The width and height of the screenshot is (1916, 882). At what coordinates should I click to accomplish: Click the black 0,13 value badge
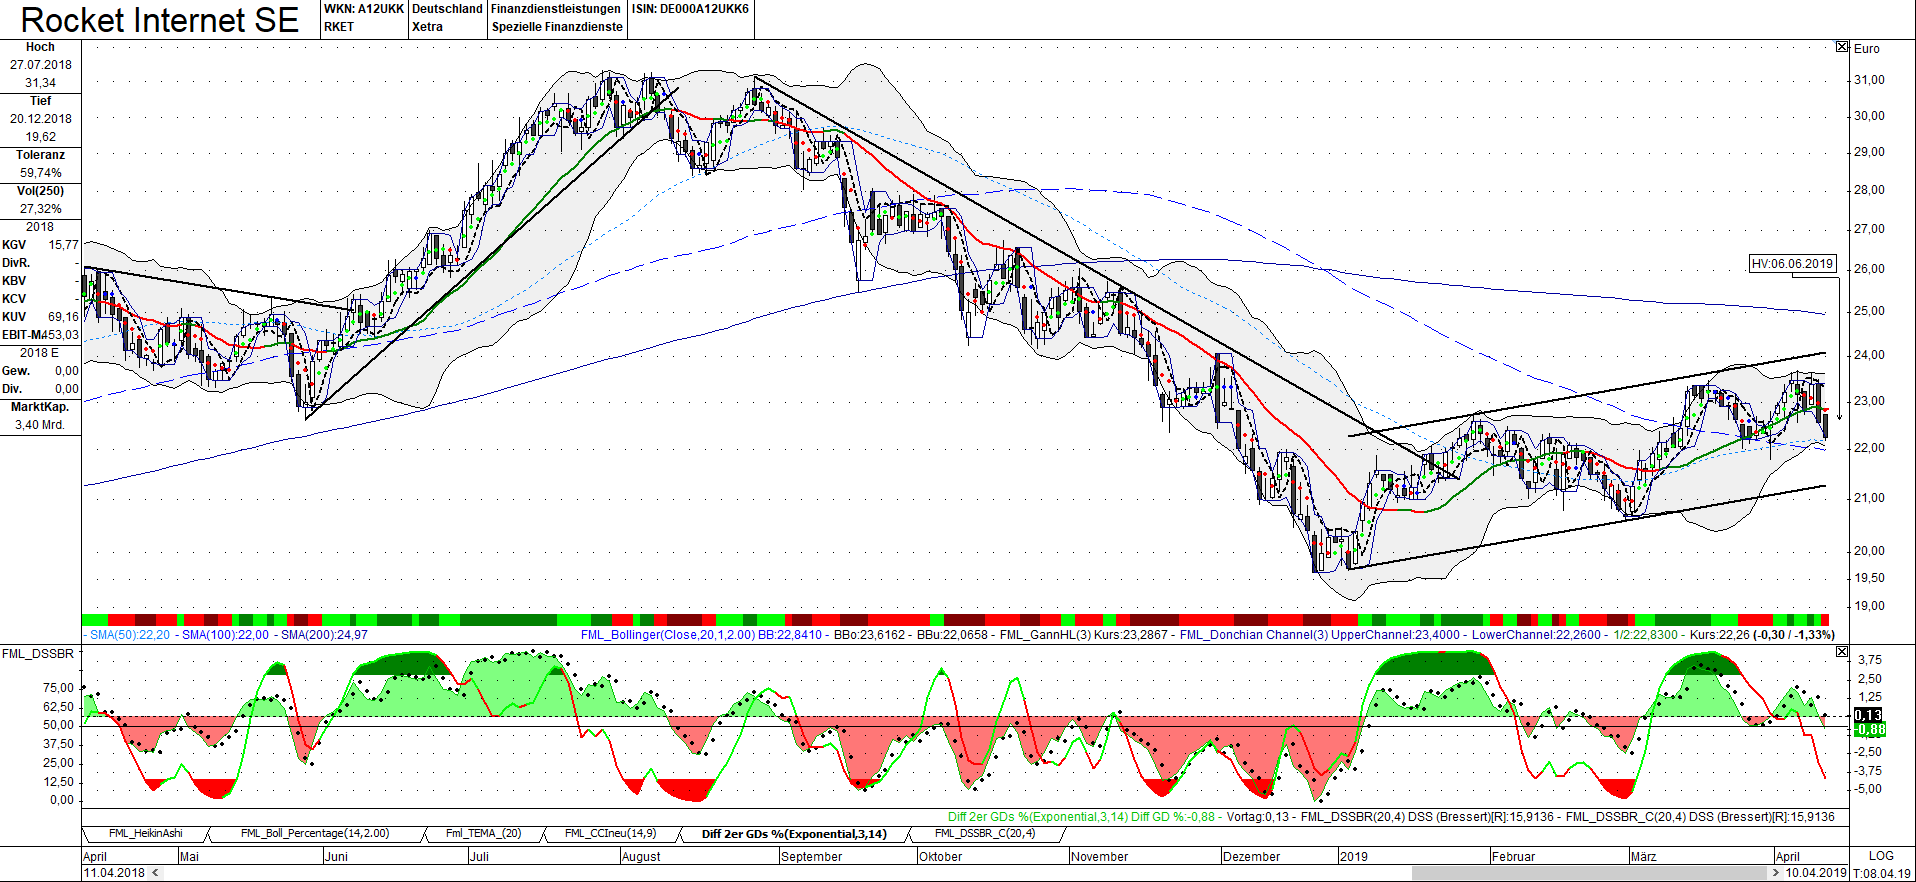[1869, 715]
